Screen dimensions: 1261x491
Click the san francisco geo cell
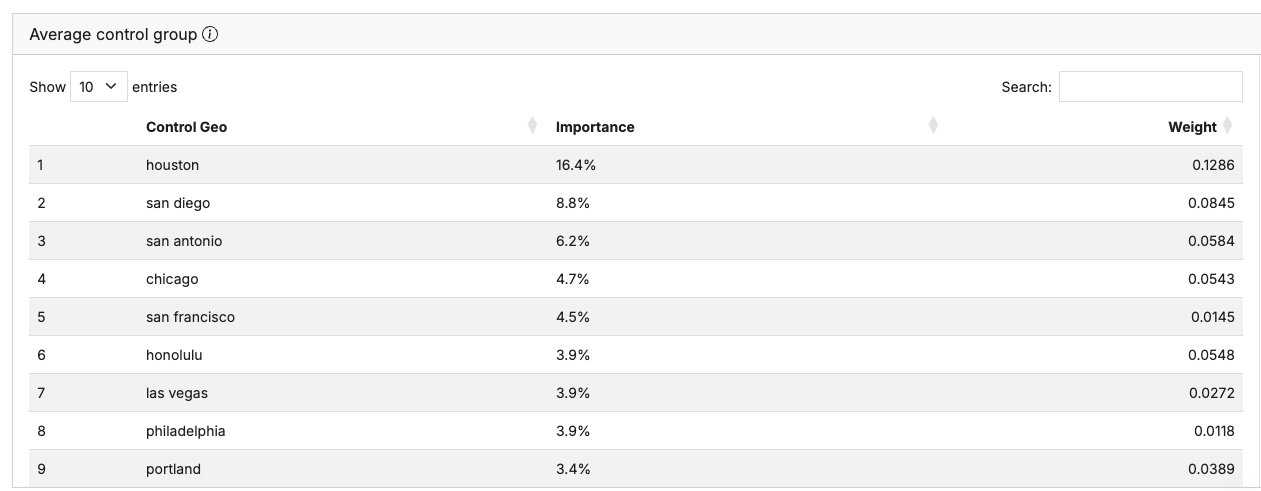pyautogui.click(x=190, y=317)
